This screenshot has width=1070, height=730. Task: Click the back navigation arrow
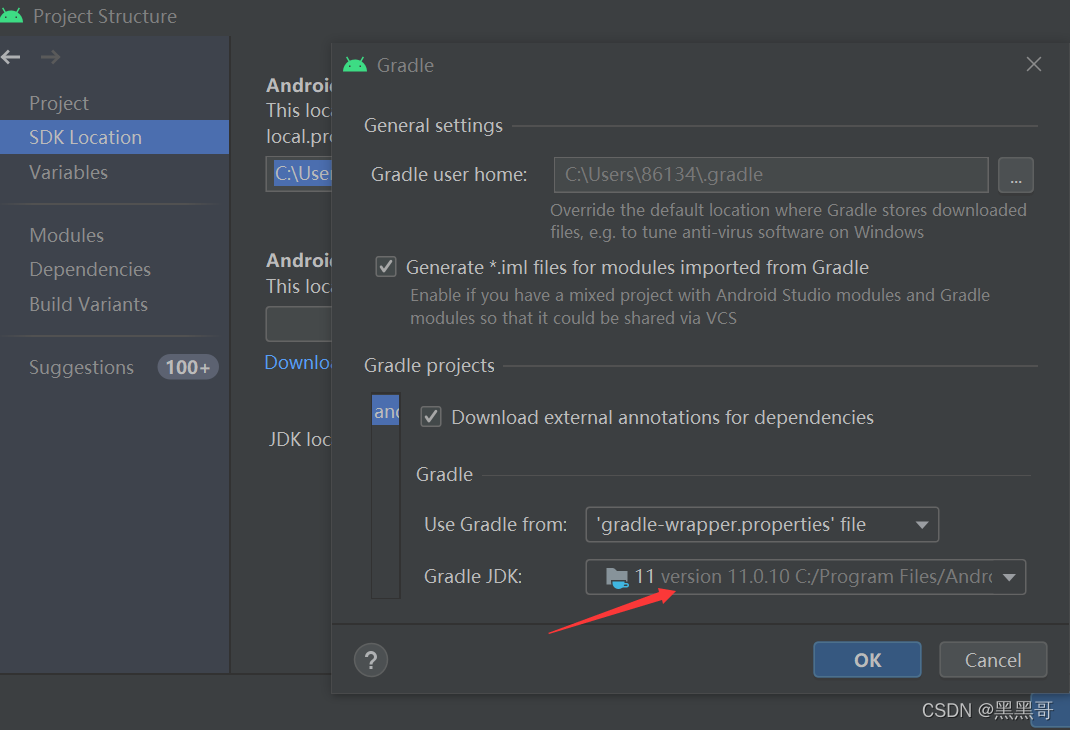(11, 57)
